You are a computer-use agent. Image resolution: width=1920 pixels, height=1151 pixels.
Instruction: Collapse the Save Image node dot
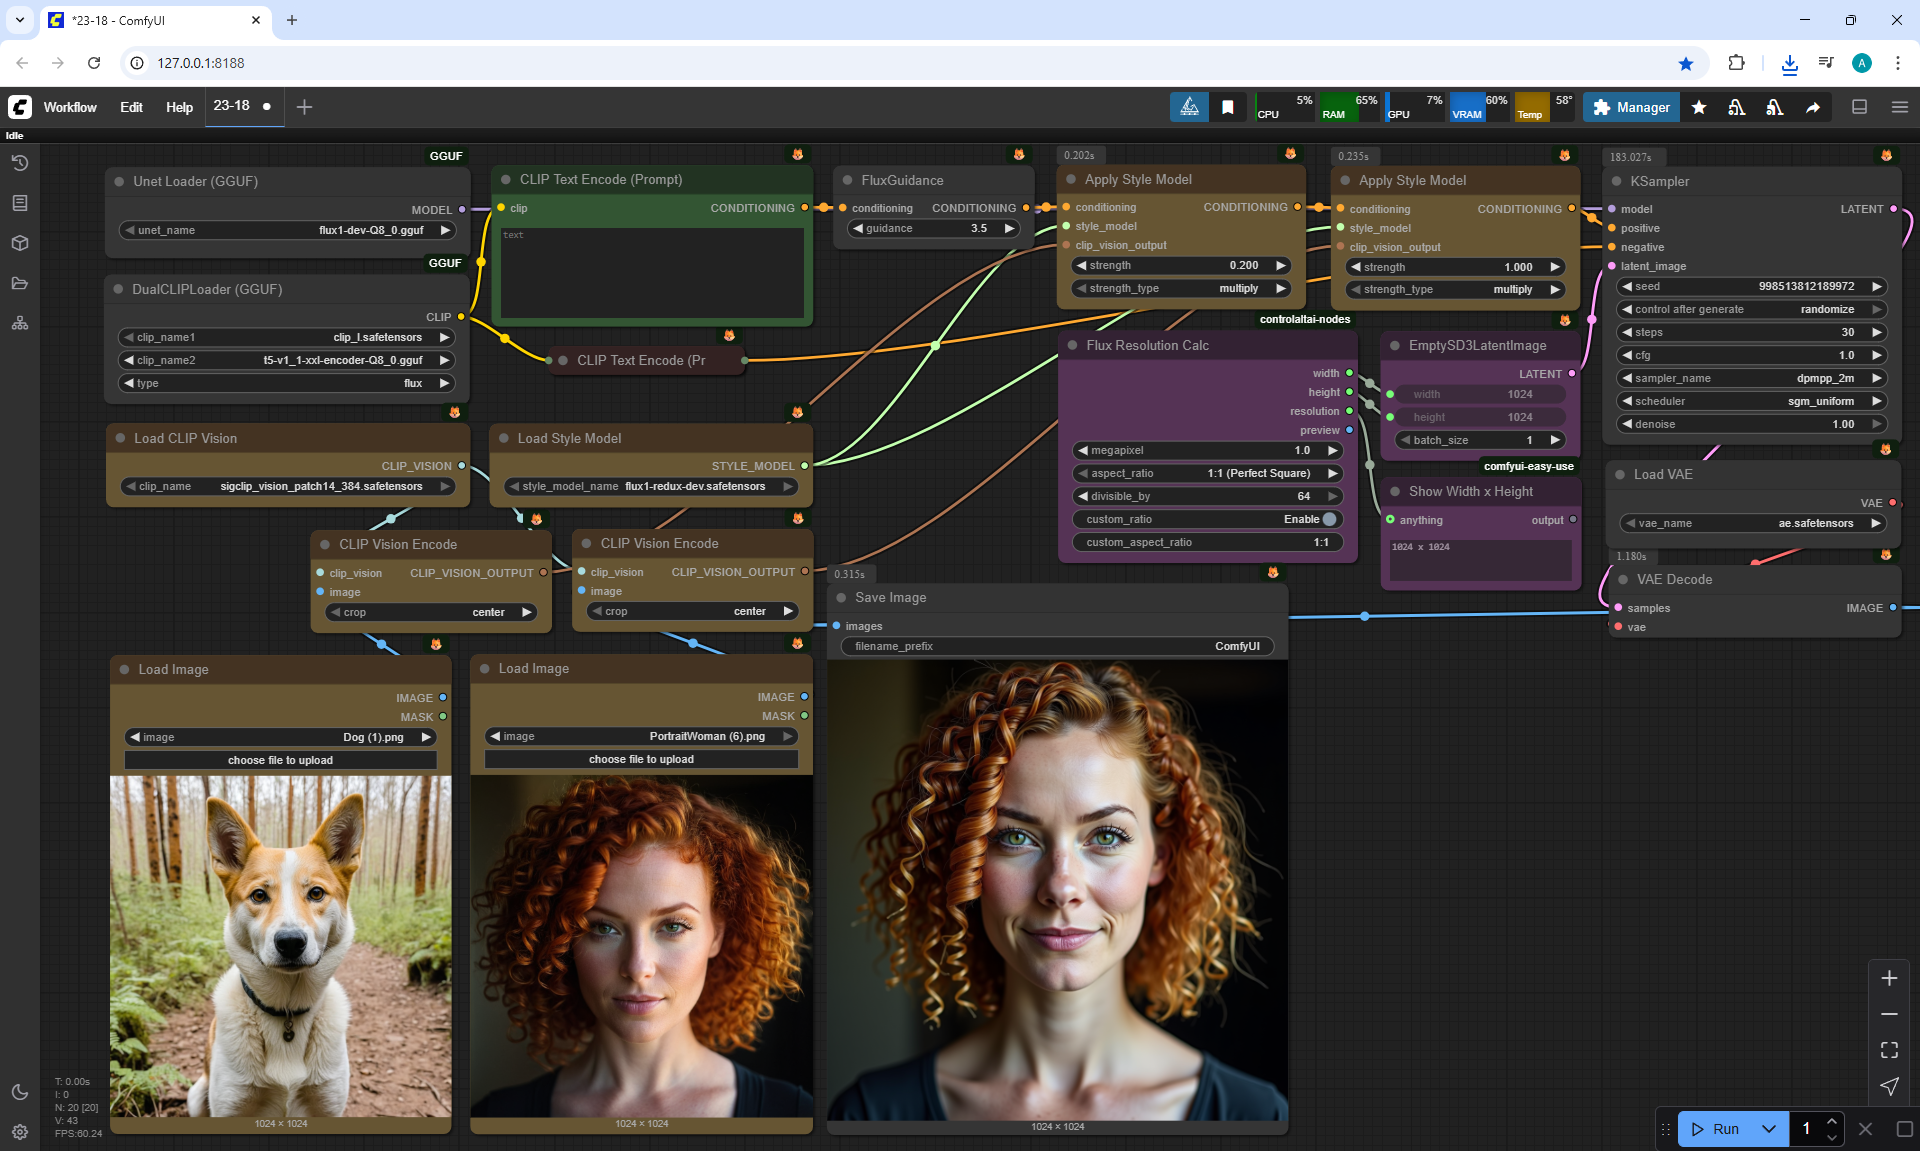(842, 597)
